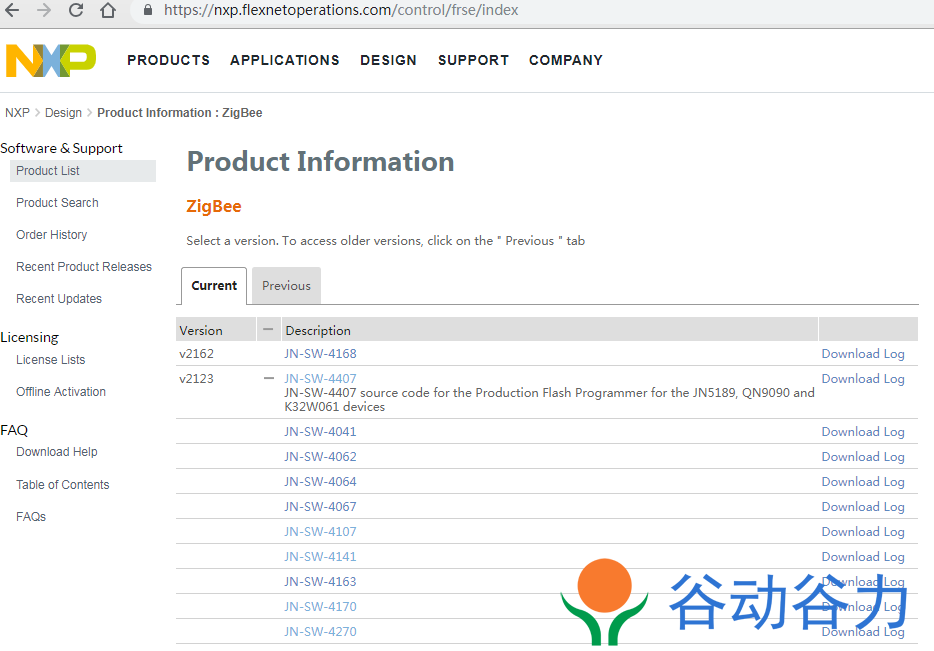Click Download Log for JN-SW-4168
Viewport: 934px width, 651px height.
coord(863,354)
